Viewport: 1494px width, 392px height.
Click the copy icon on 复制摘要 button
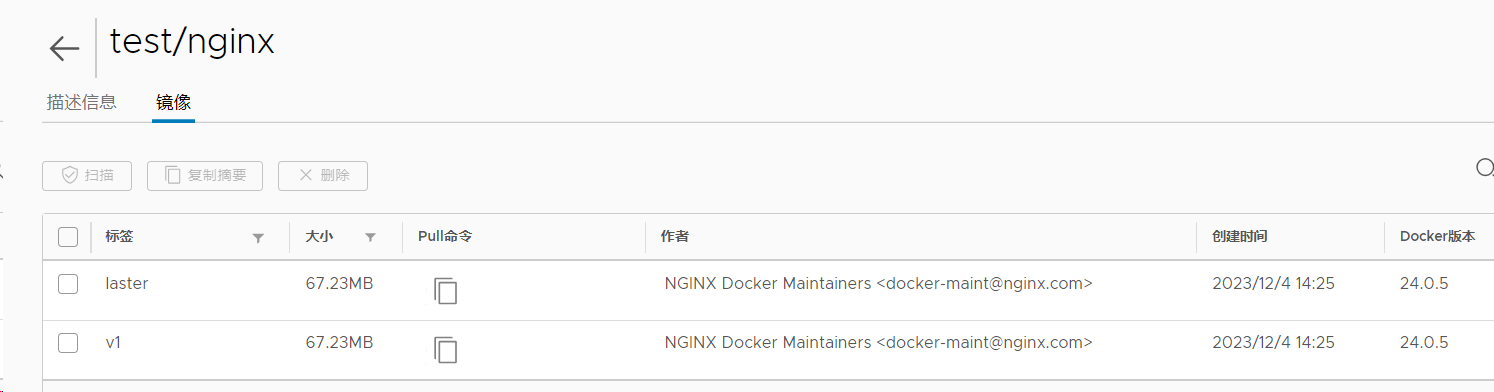[x=173, y=175]
